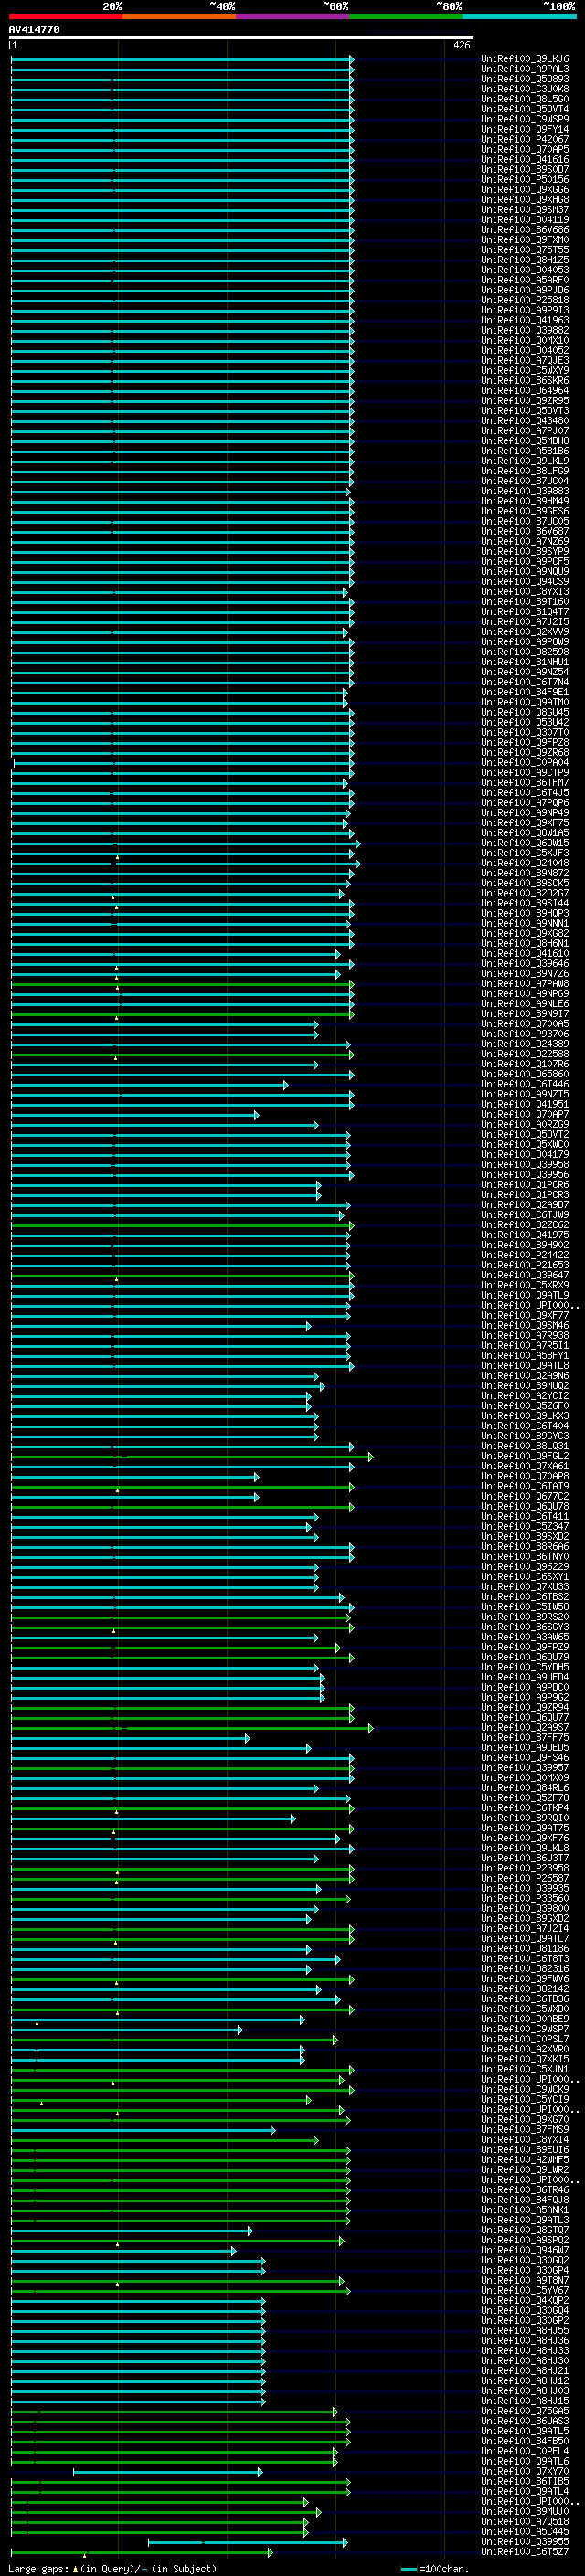Select hit label UniRef100_P25818
This screenshot has height=2576, width=585.
525,300
